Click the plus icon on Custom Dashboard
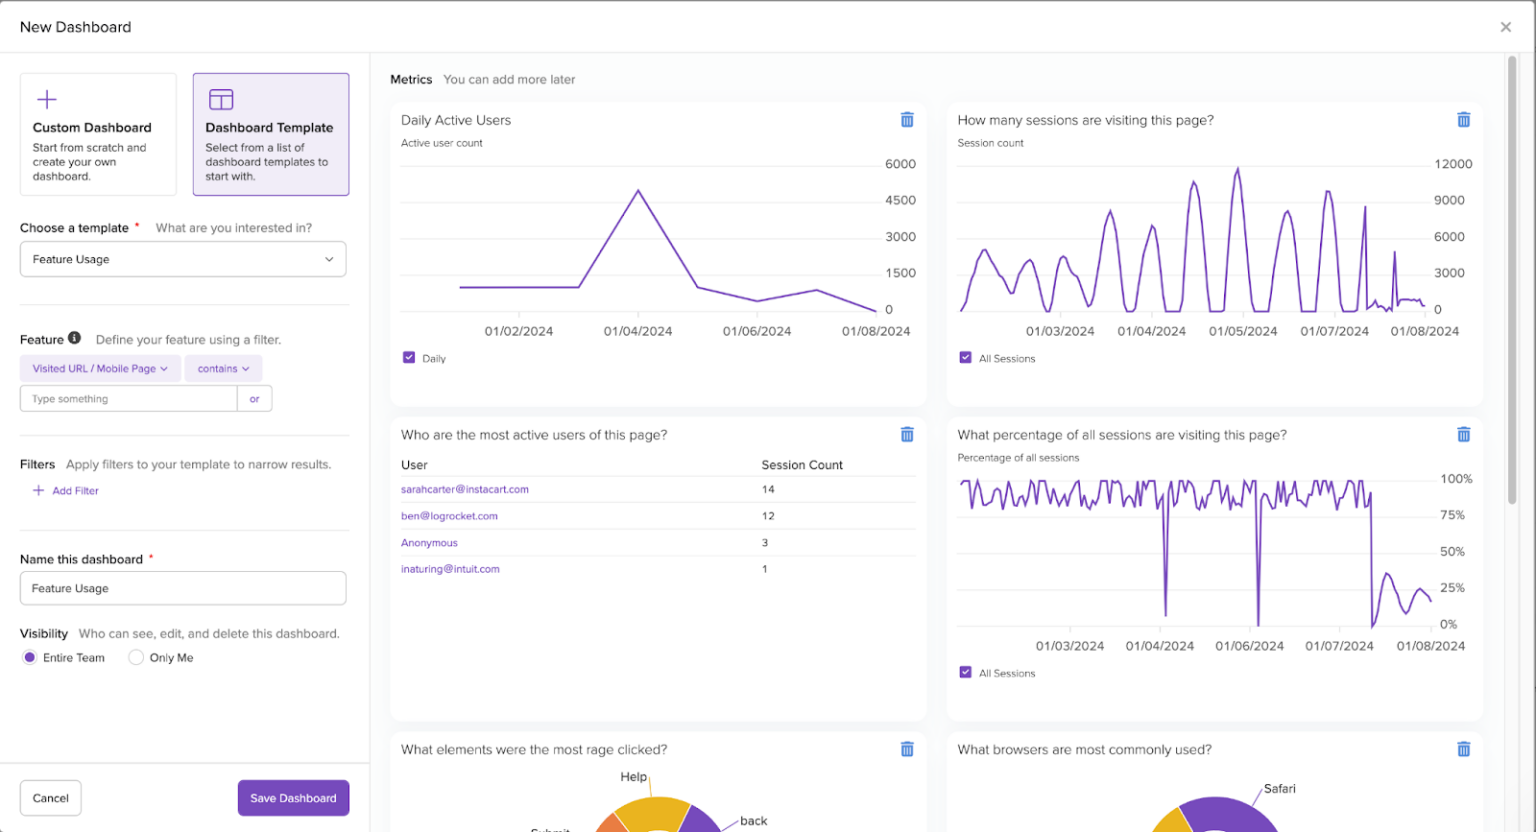This screenshot has height=832, width=1536. (x=46, y=99)
